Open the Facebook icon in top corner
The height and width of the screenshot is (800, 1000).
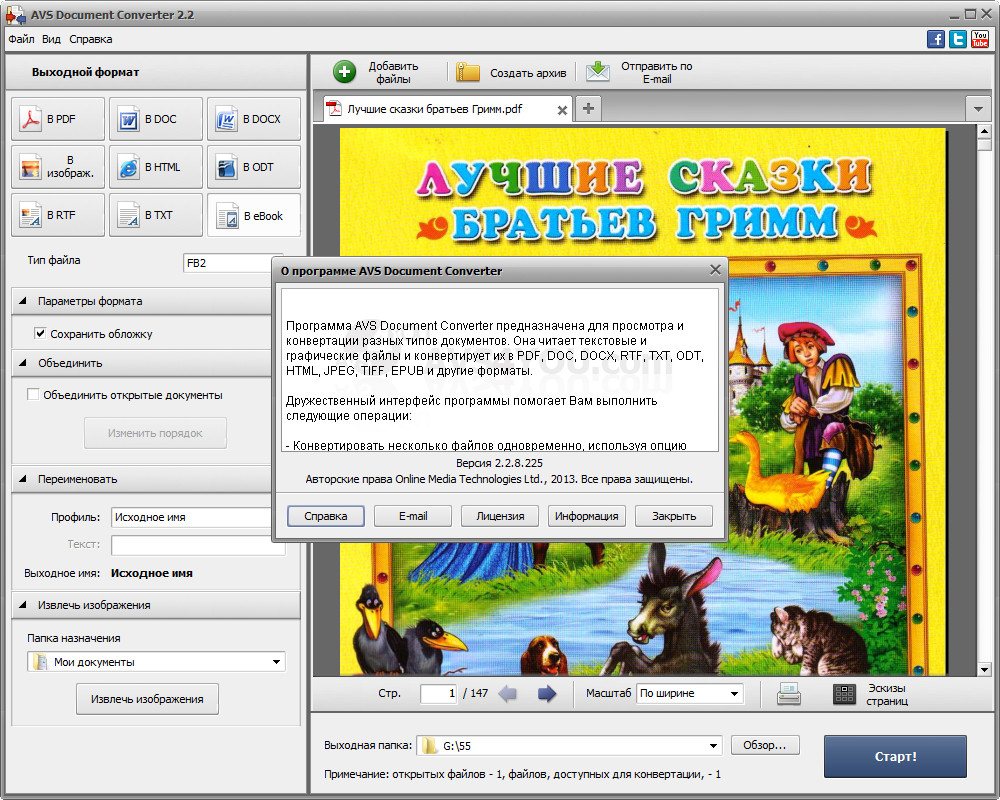click(x=936, y=39)
